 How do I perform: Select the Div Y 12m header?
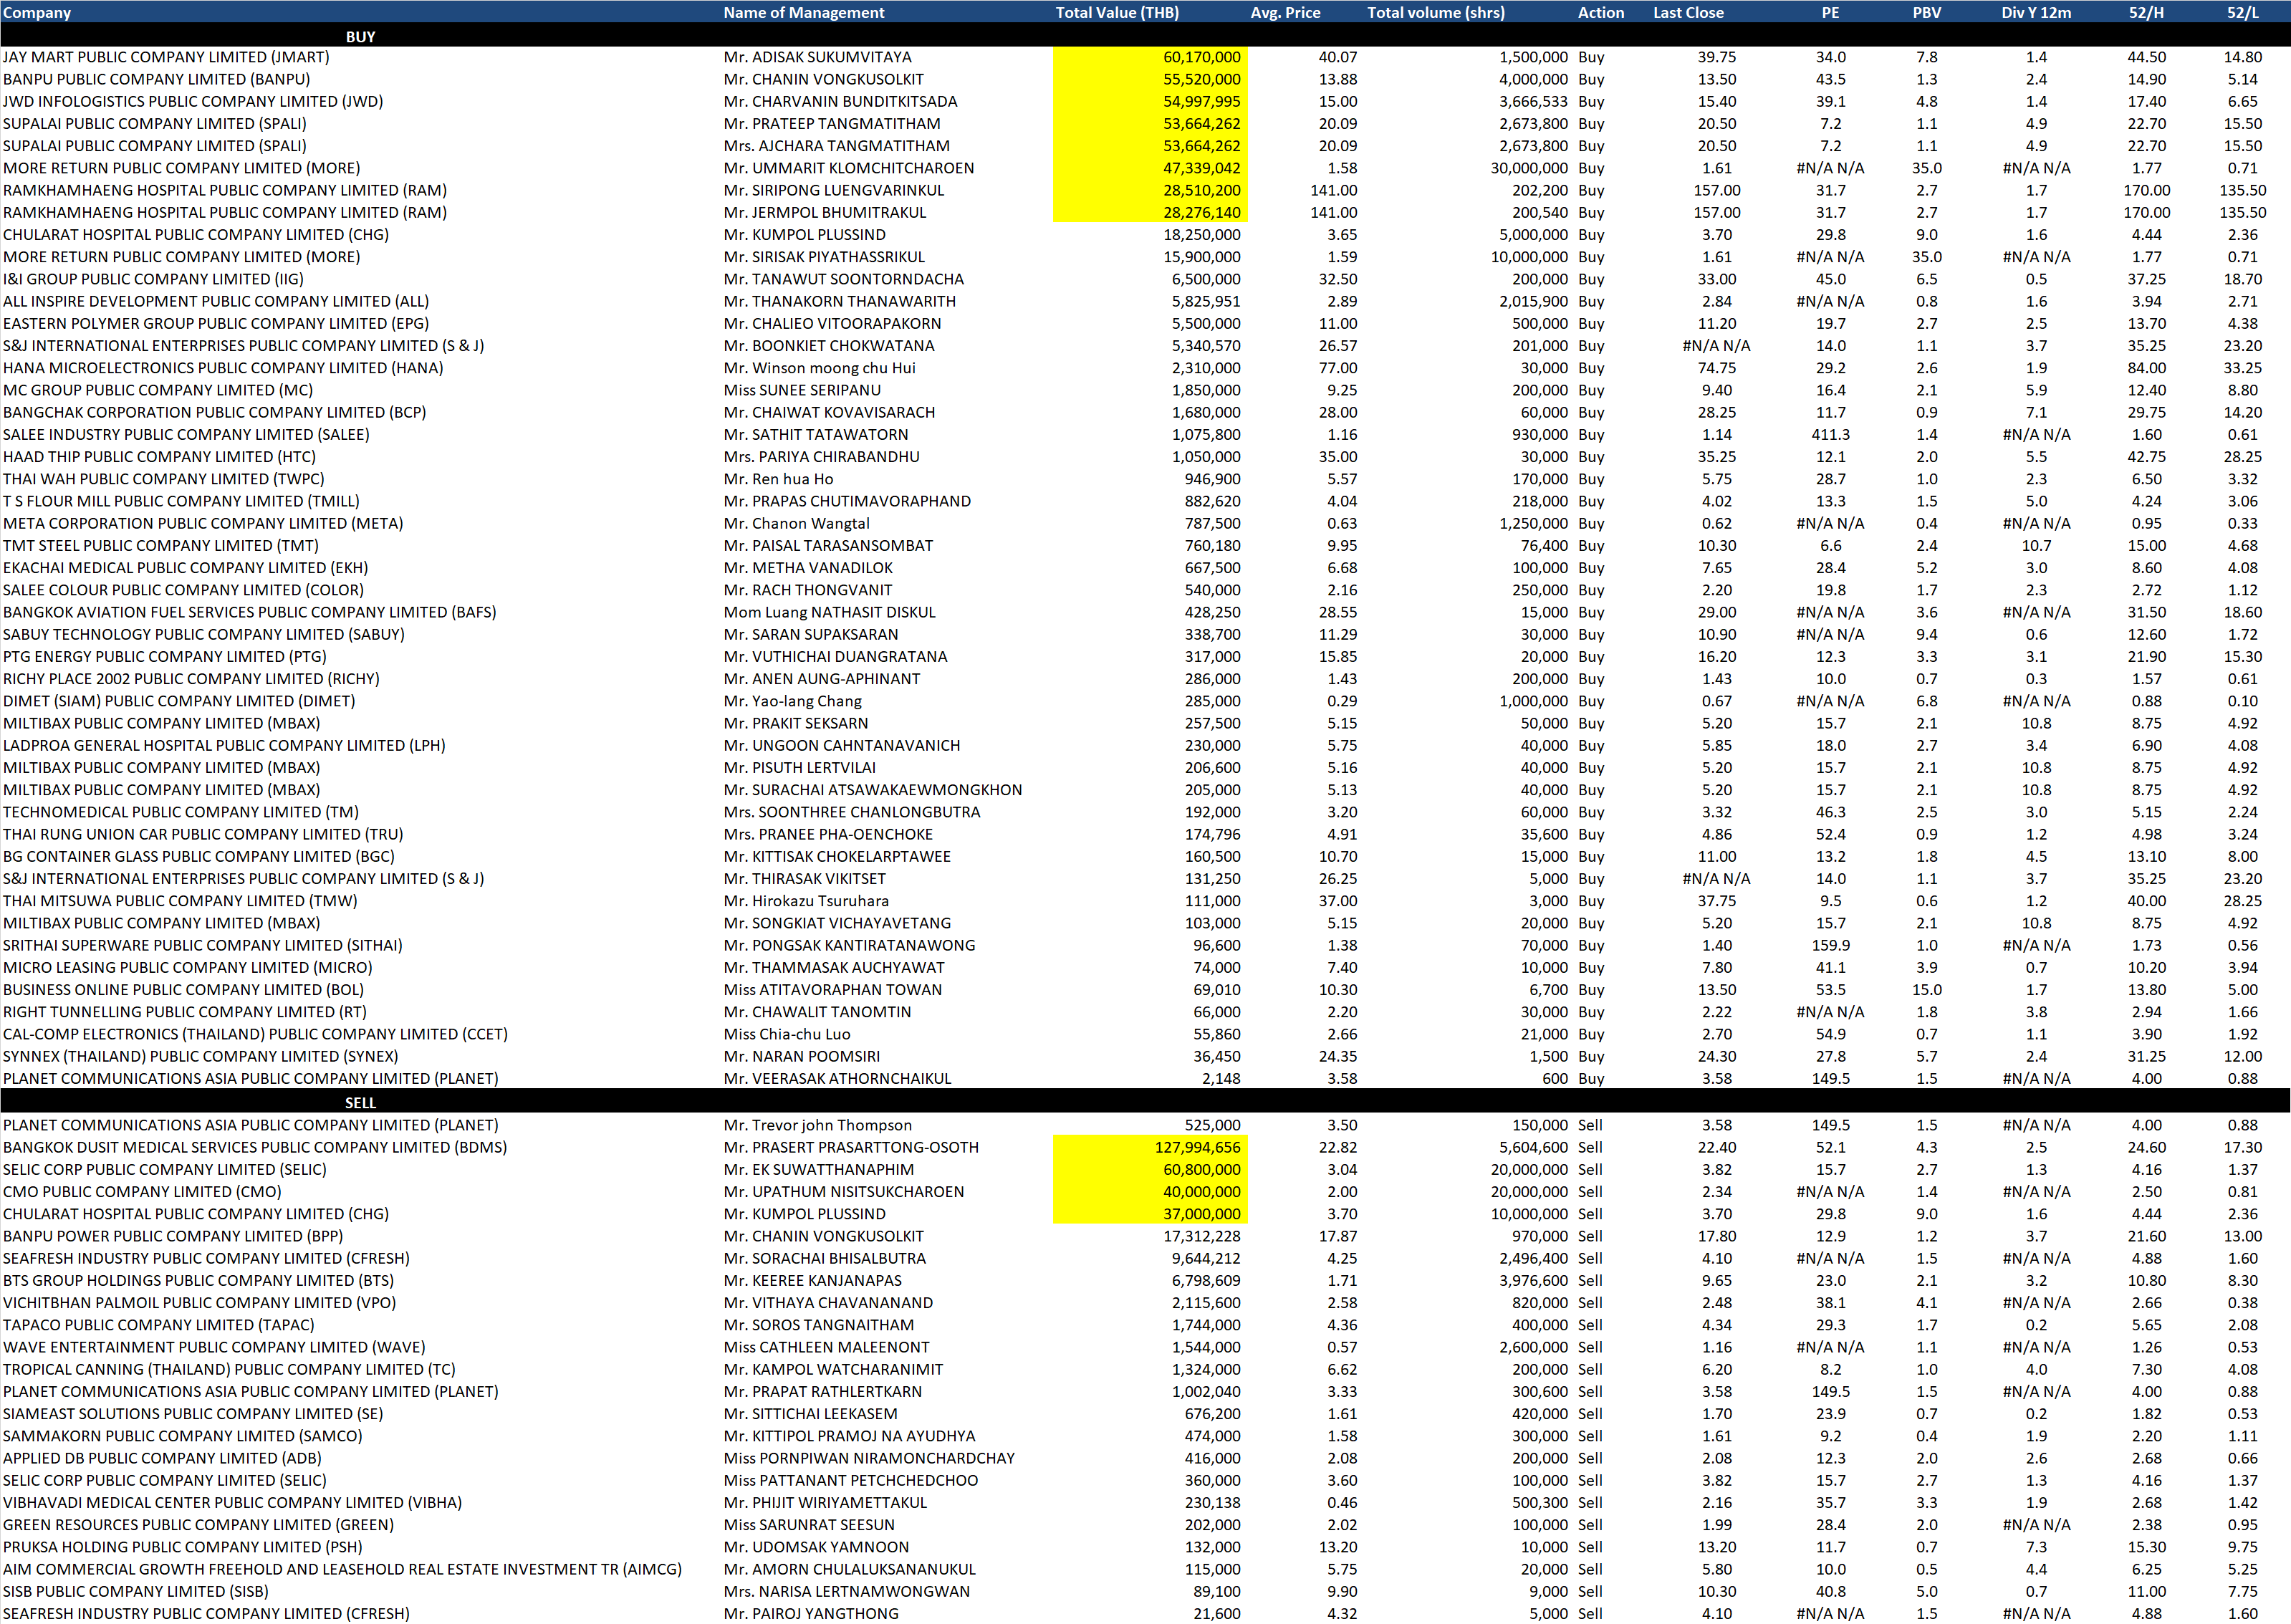tap(2035, 13)
